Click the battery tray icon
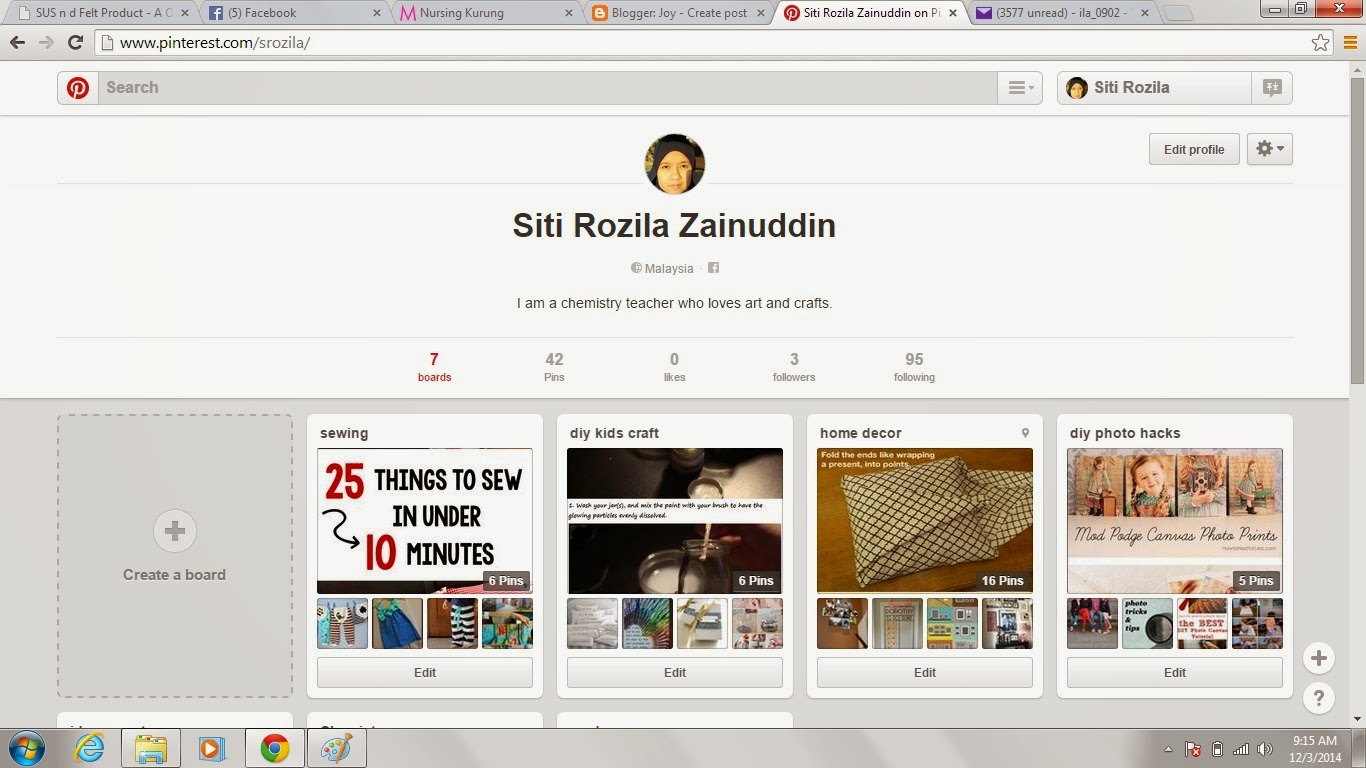Image resolution: width=1366 pixels, height=768 pixels. pyautogui.click(x=1217, y=749)
